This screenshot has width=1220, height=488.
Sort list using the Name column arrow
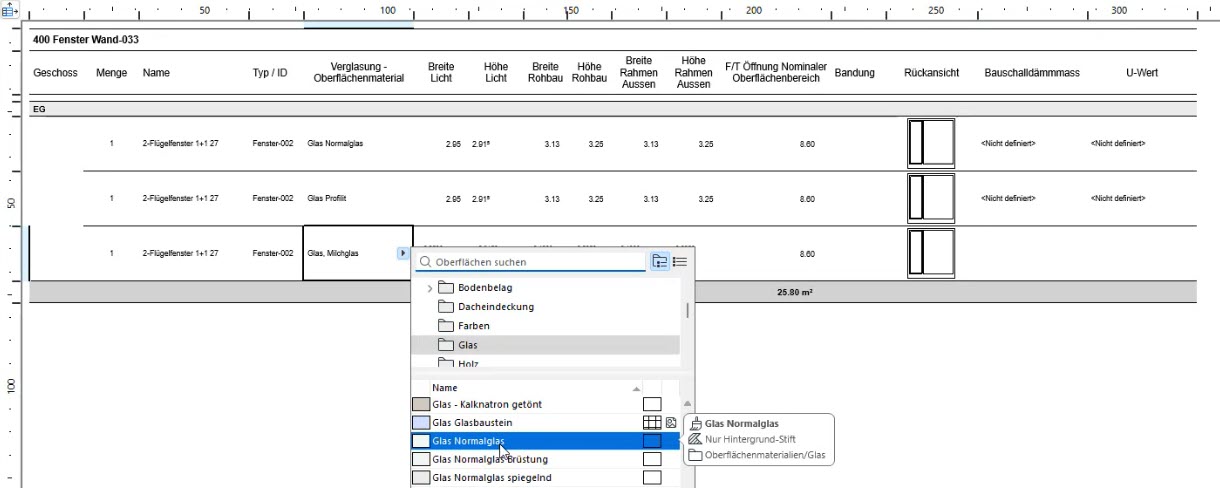636,388
